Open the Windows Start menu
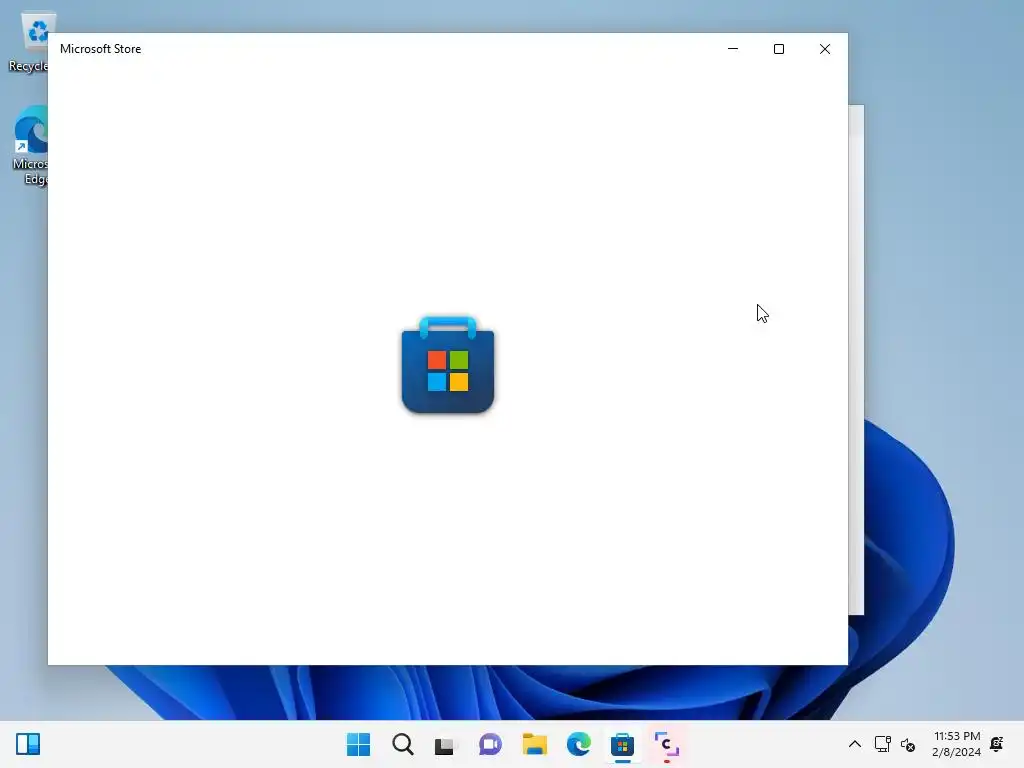1024x768 pixels. click(358, 744)
